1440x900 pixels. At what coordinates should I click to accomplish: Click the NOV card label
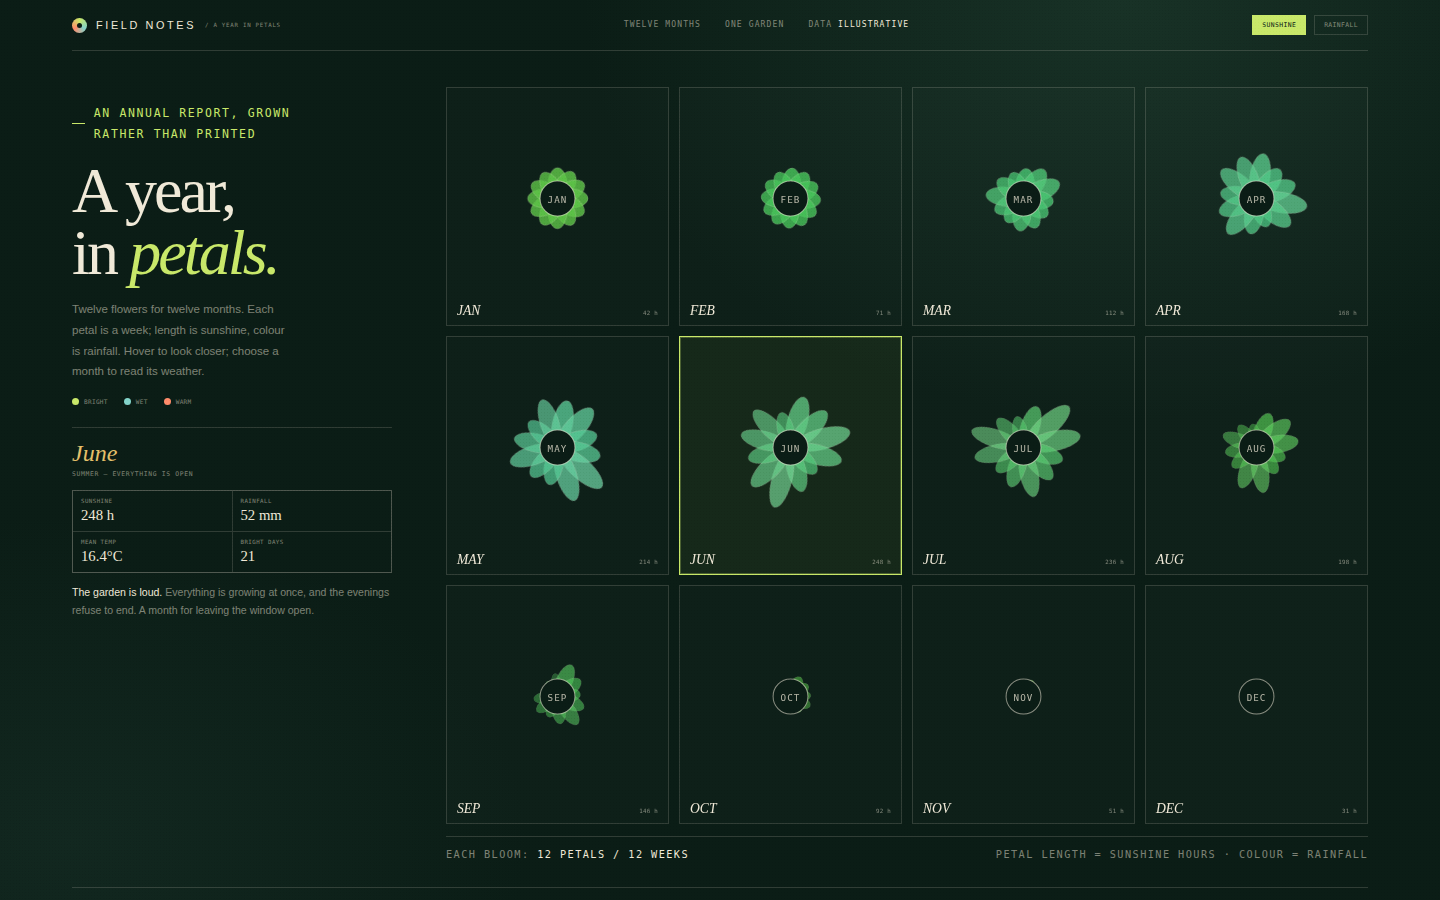[936, 808]
